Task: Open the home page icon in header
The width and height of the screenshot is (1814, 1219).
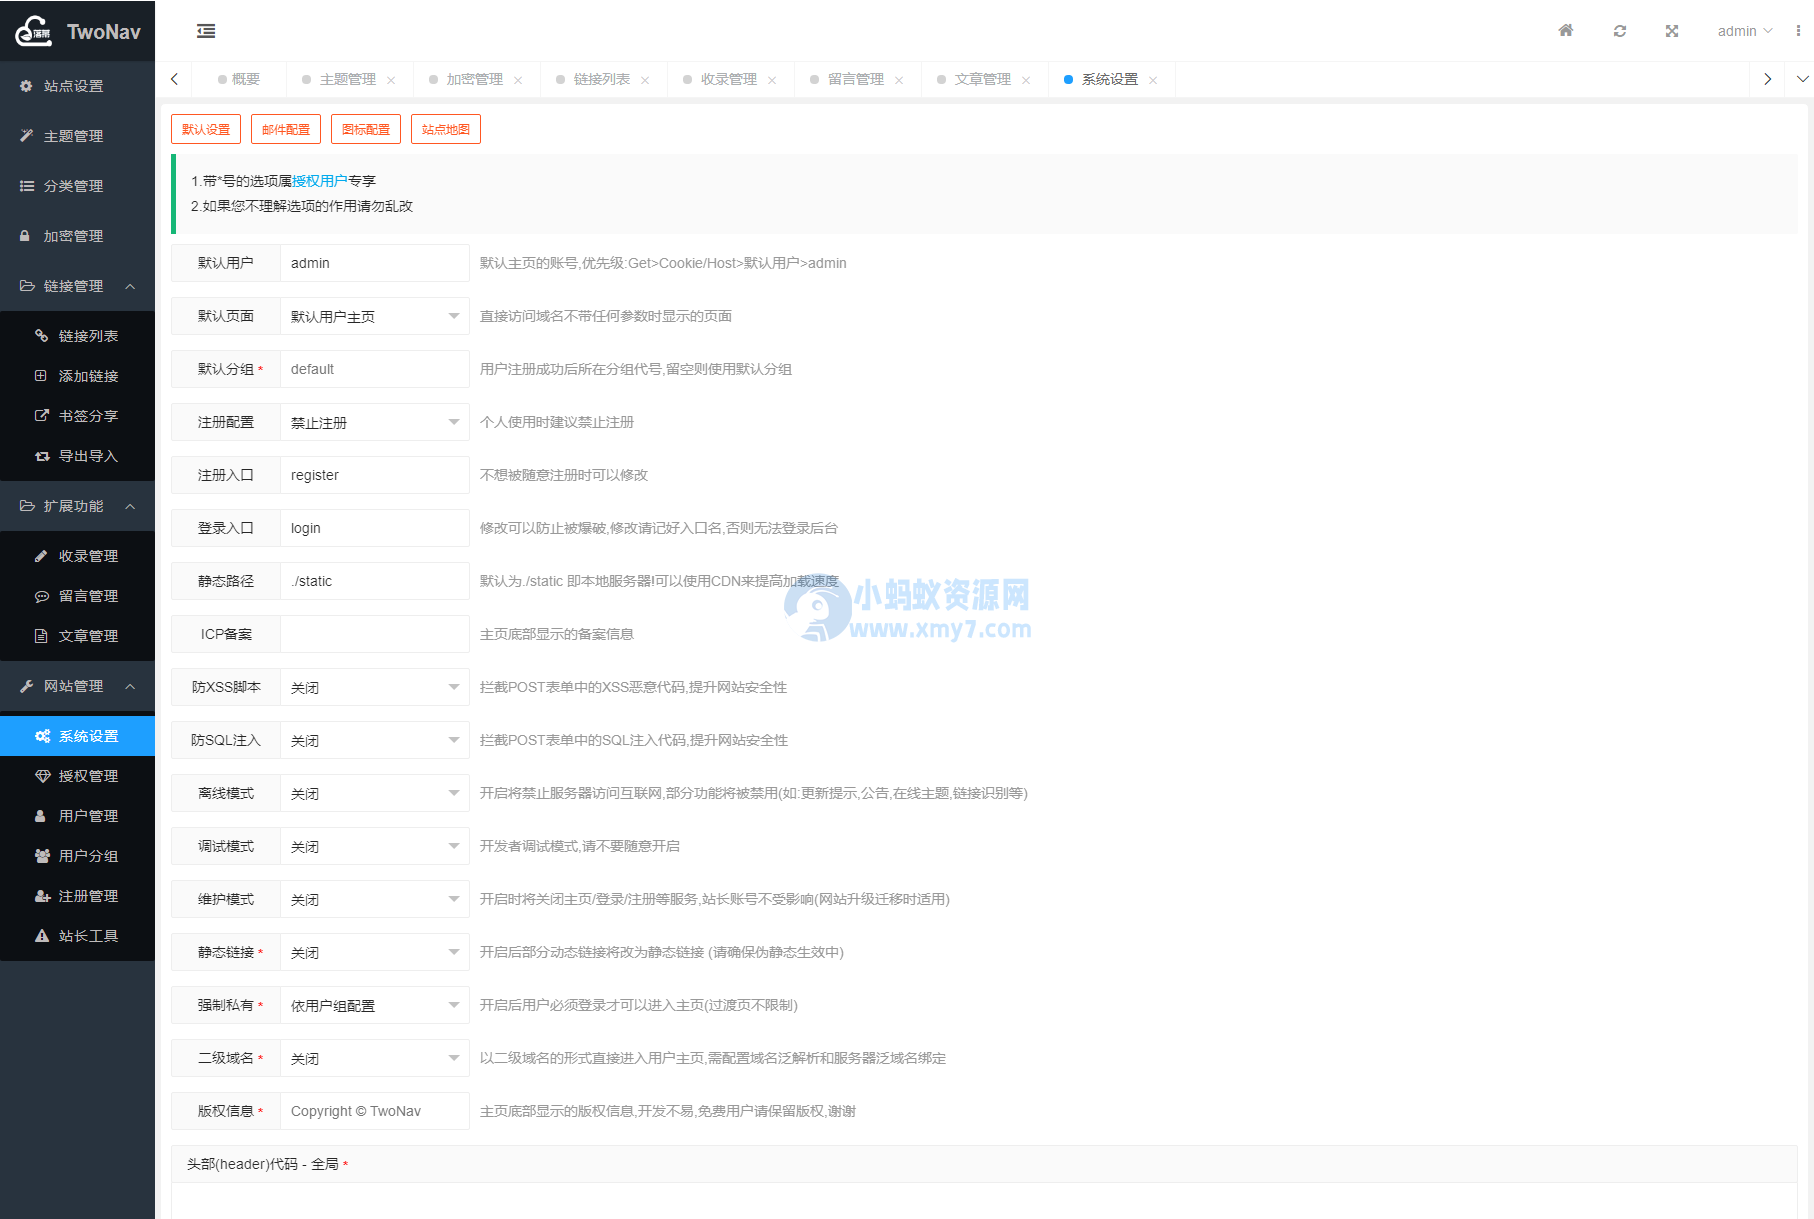Action: 1566,31
